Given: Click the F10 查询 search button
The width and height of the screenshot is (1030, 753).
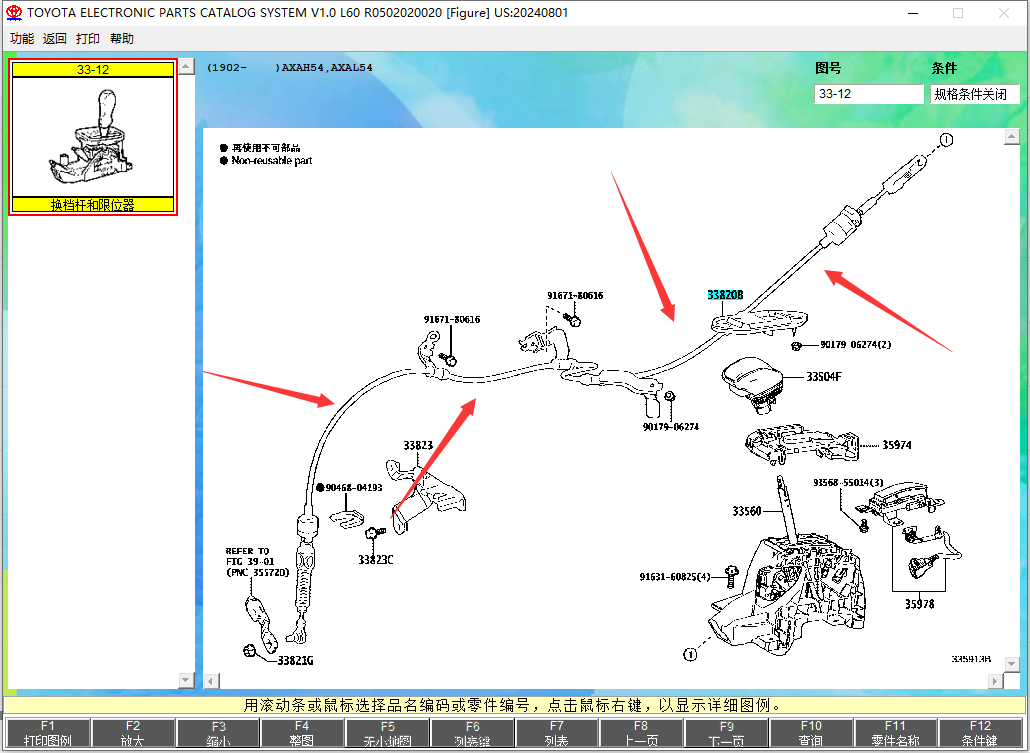Looking at the screenshot, I should click(811, 733).
